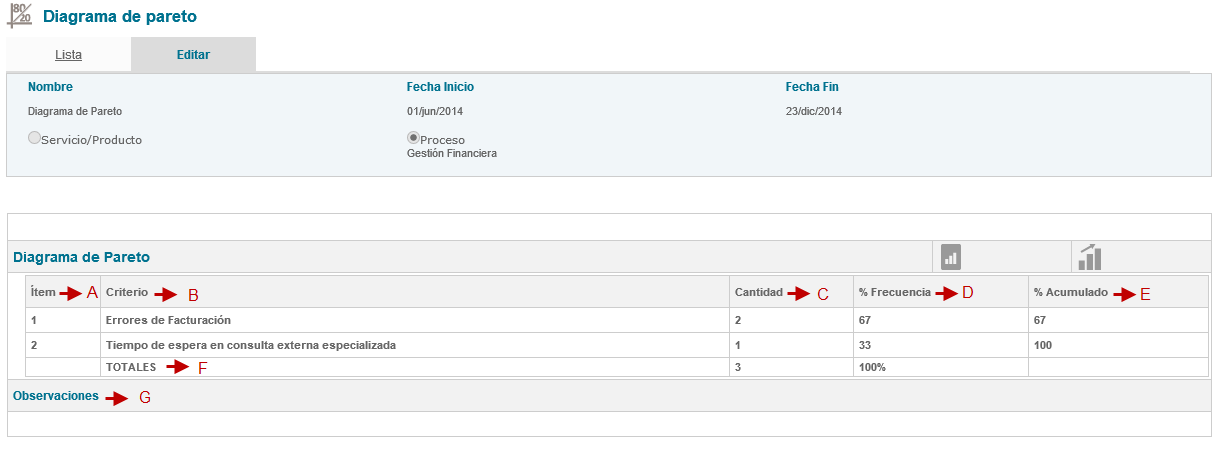
Task: Click the Gestión Financiera process label
Action: (452, 154)
